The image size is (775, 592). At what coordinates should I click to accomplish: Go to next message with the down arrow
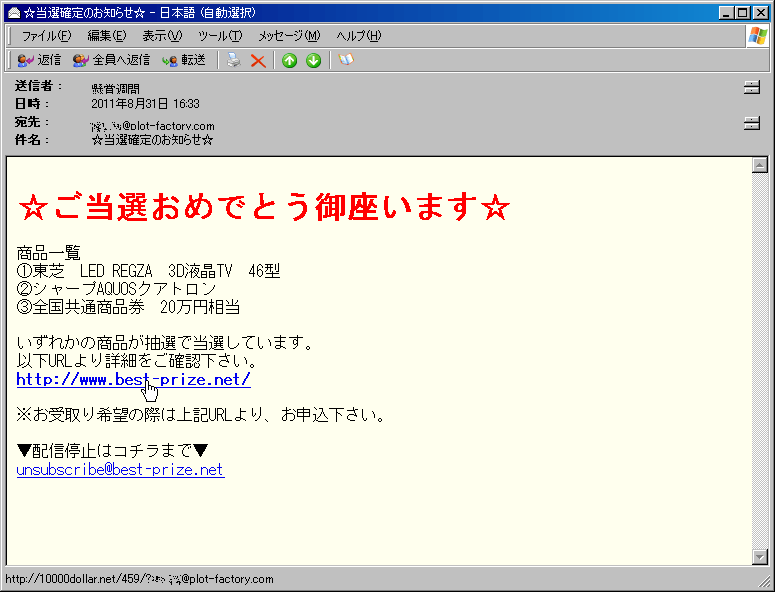tap(313, 61)
